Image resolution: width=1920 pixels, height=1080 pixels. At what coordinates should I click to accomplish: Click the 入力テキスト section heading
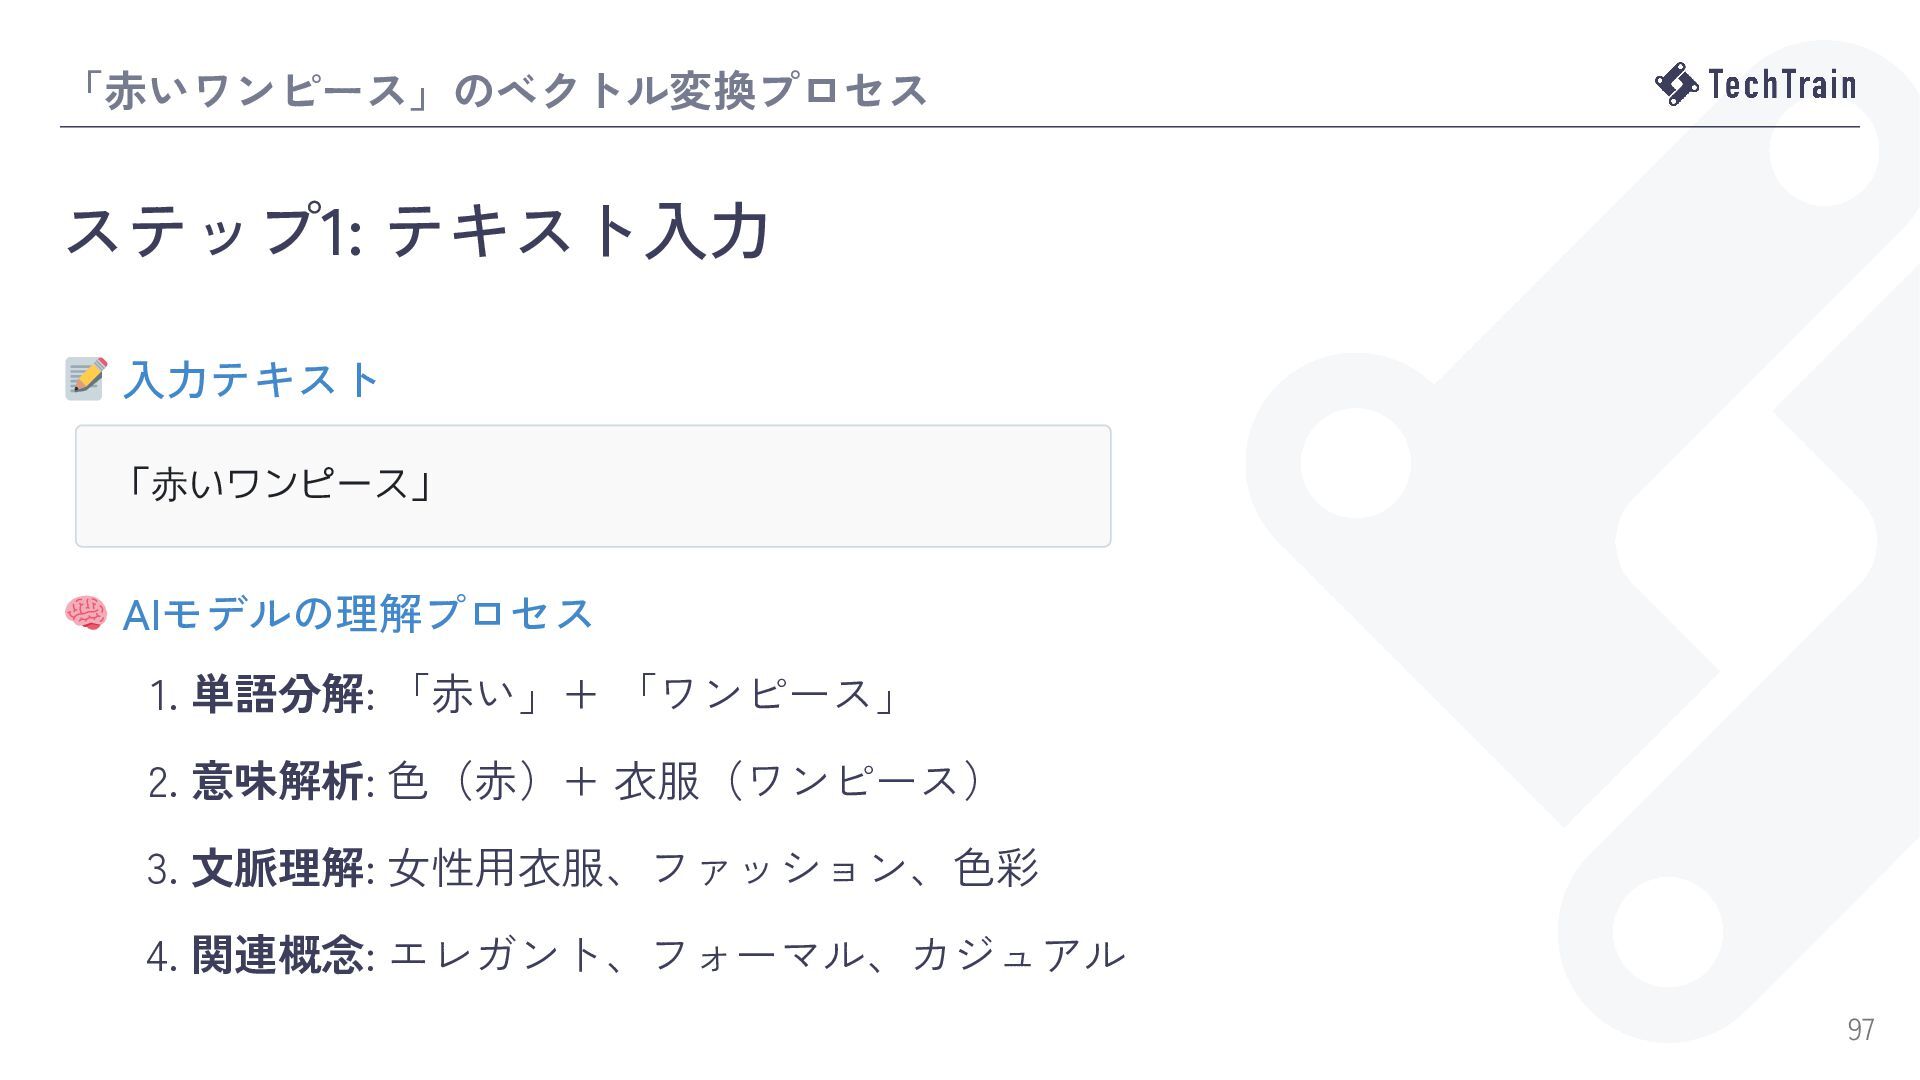point(251,380)
